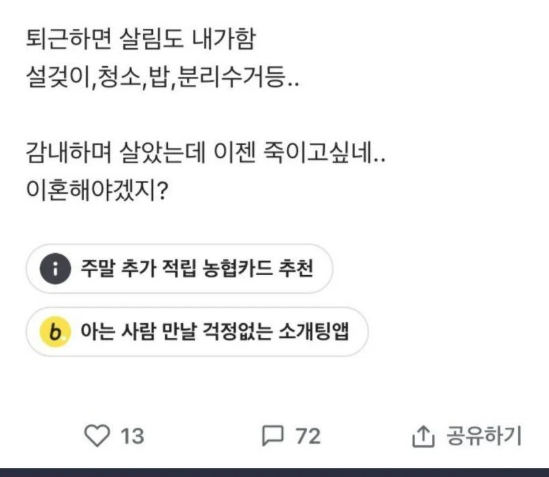
Task: Click the word 살림도 in the first line
Action: click(x=151, y=39)
